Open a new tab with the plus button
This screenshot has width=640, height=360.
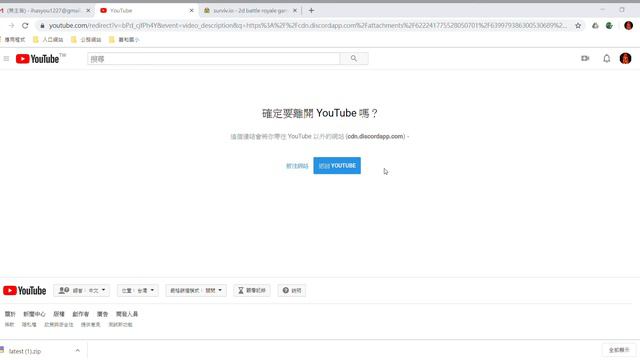coord(311,11)
